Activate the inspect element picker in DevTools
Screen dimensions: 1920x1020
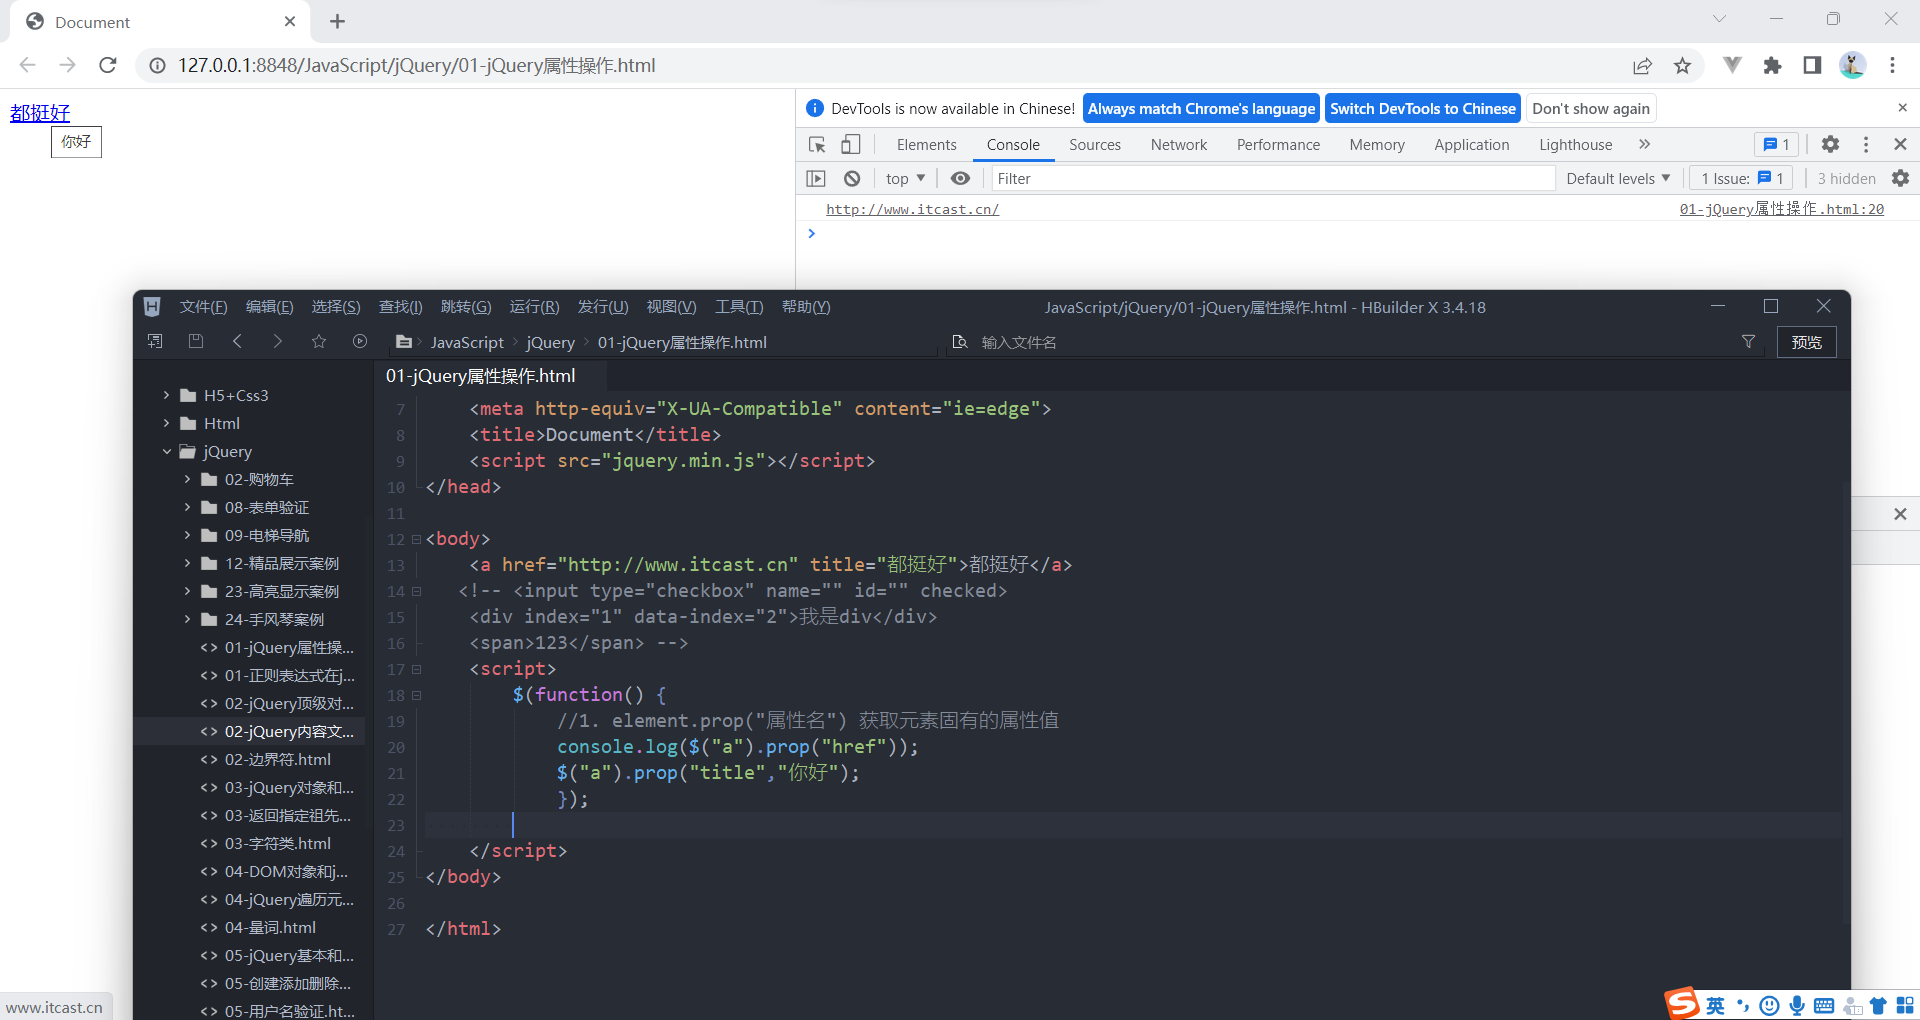pyautogui.click(x=817, y=144)
